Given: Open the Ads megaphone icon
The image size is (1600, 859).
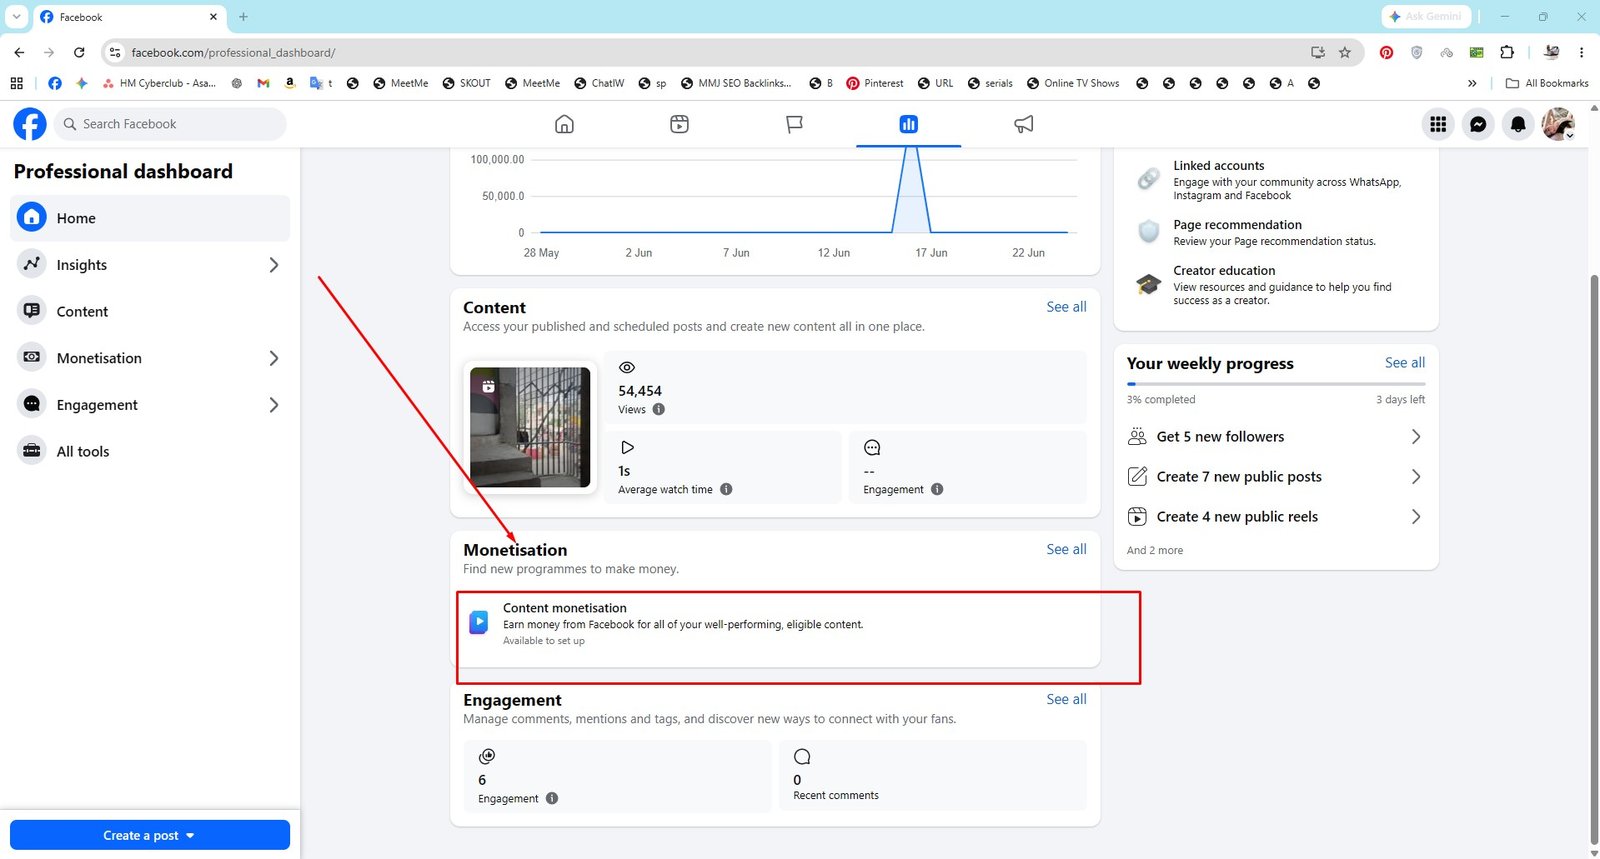Looking at the screenshot, I should coord(1023,124).
